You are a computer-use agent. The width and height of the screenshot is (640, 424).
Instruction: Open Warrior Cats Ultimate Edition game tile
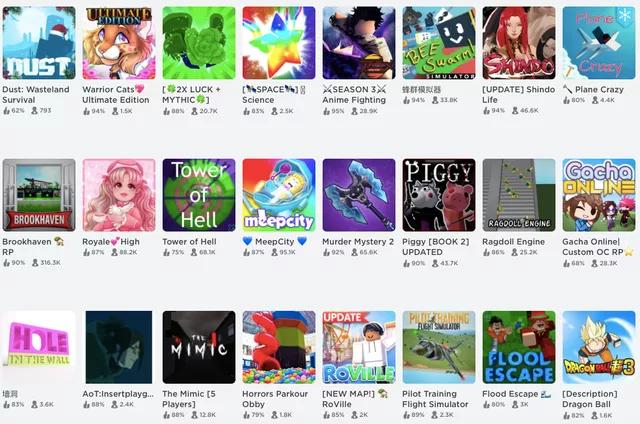pyautogui.click(x=119, y=43)
